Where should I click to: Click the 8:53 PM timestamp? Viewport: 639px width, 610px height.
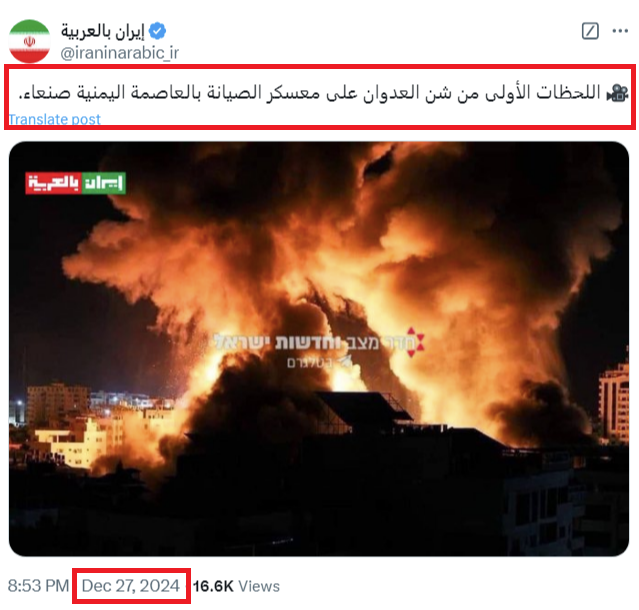pyautogui.click(x=38, y=586)
